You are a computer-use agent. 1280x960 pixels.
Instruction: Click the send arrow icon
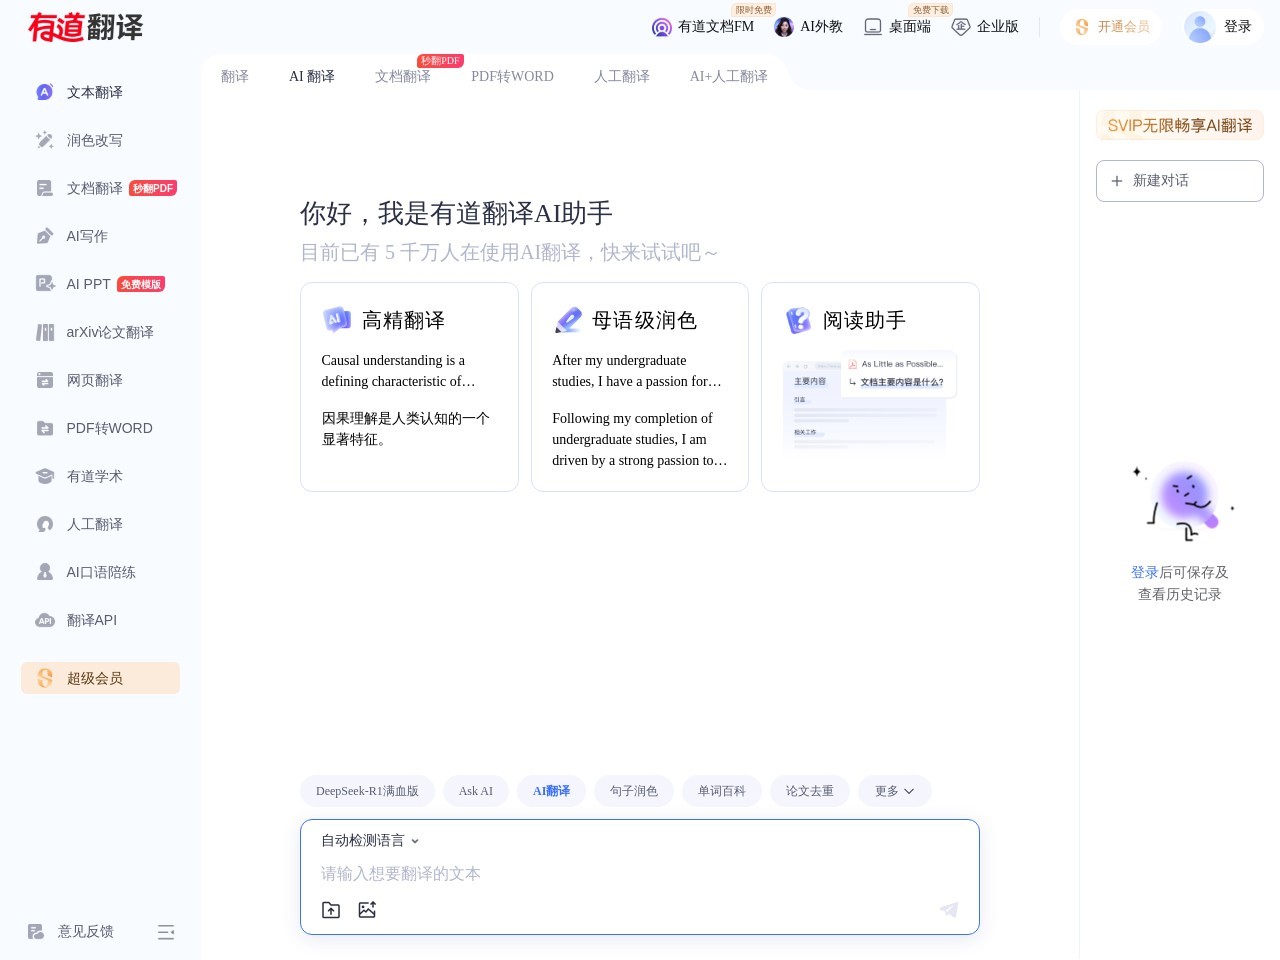(949, 909)
